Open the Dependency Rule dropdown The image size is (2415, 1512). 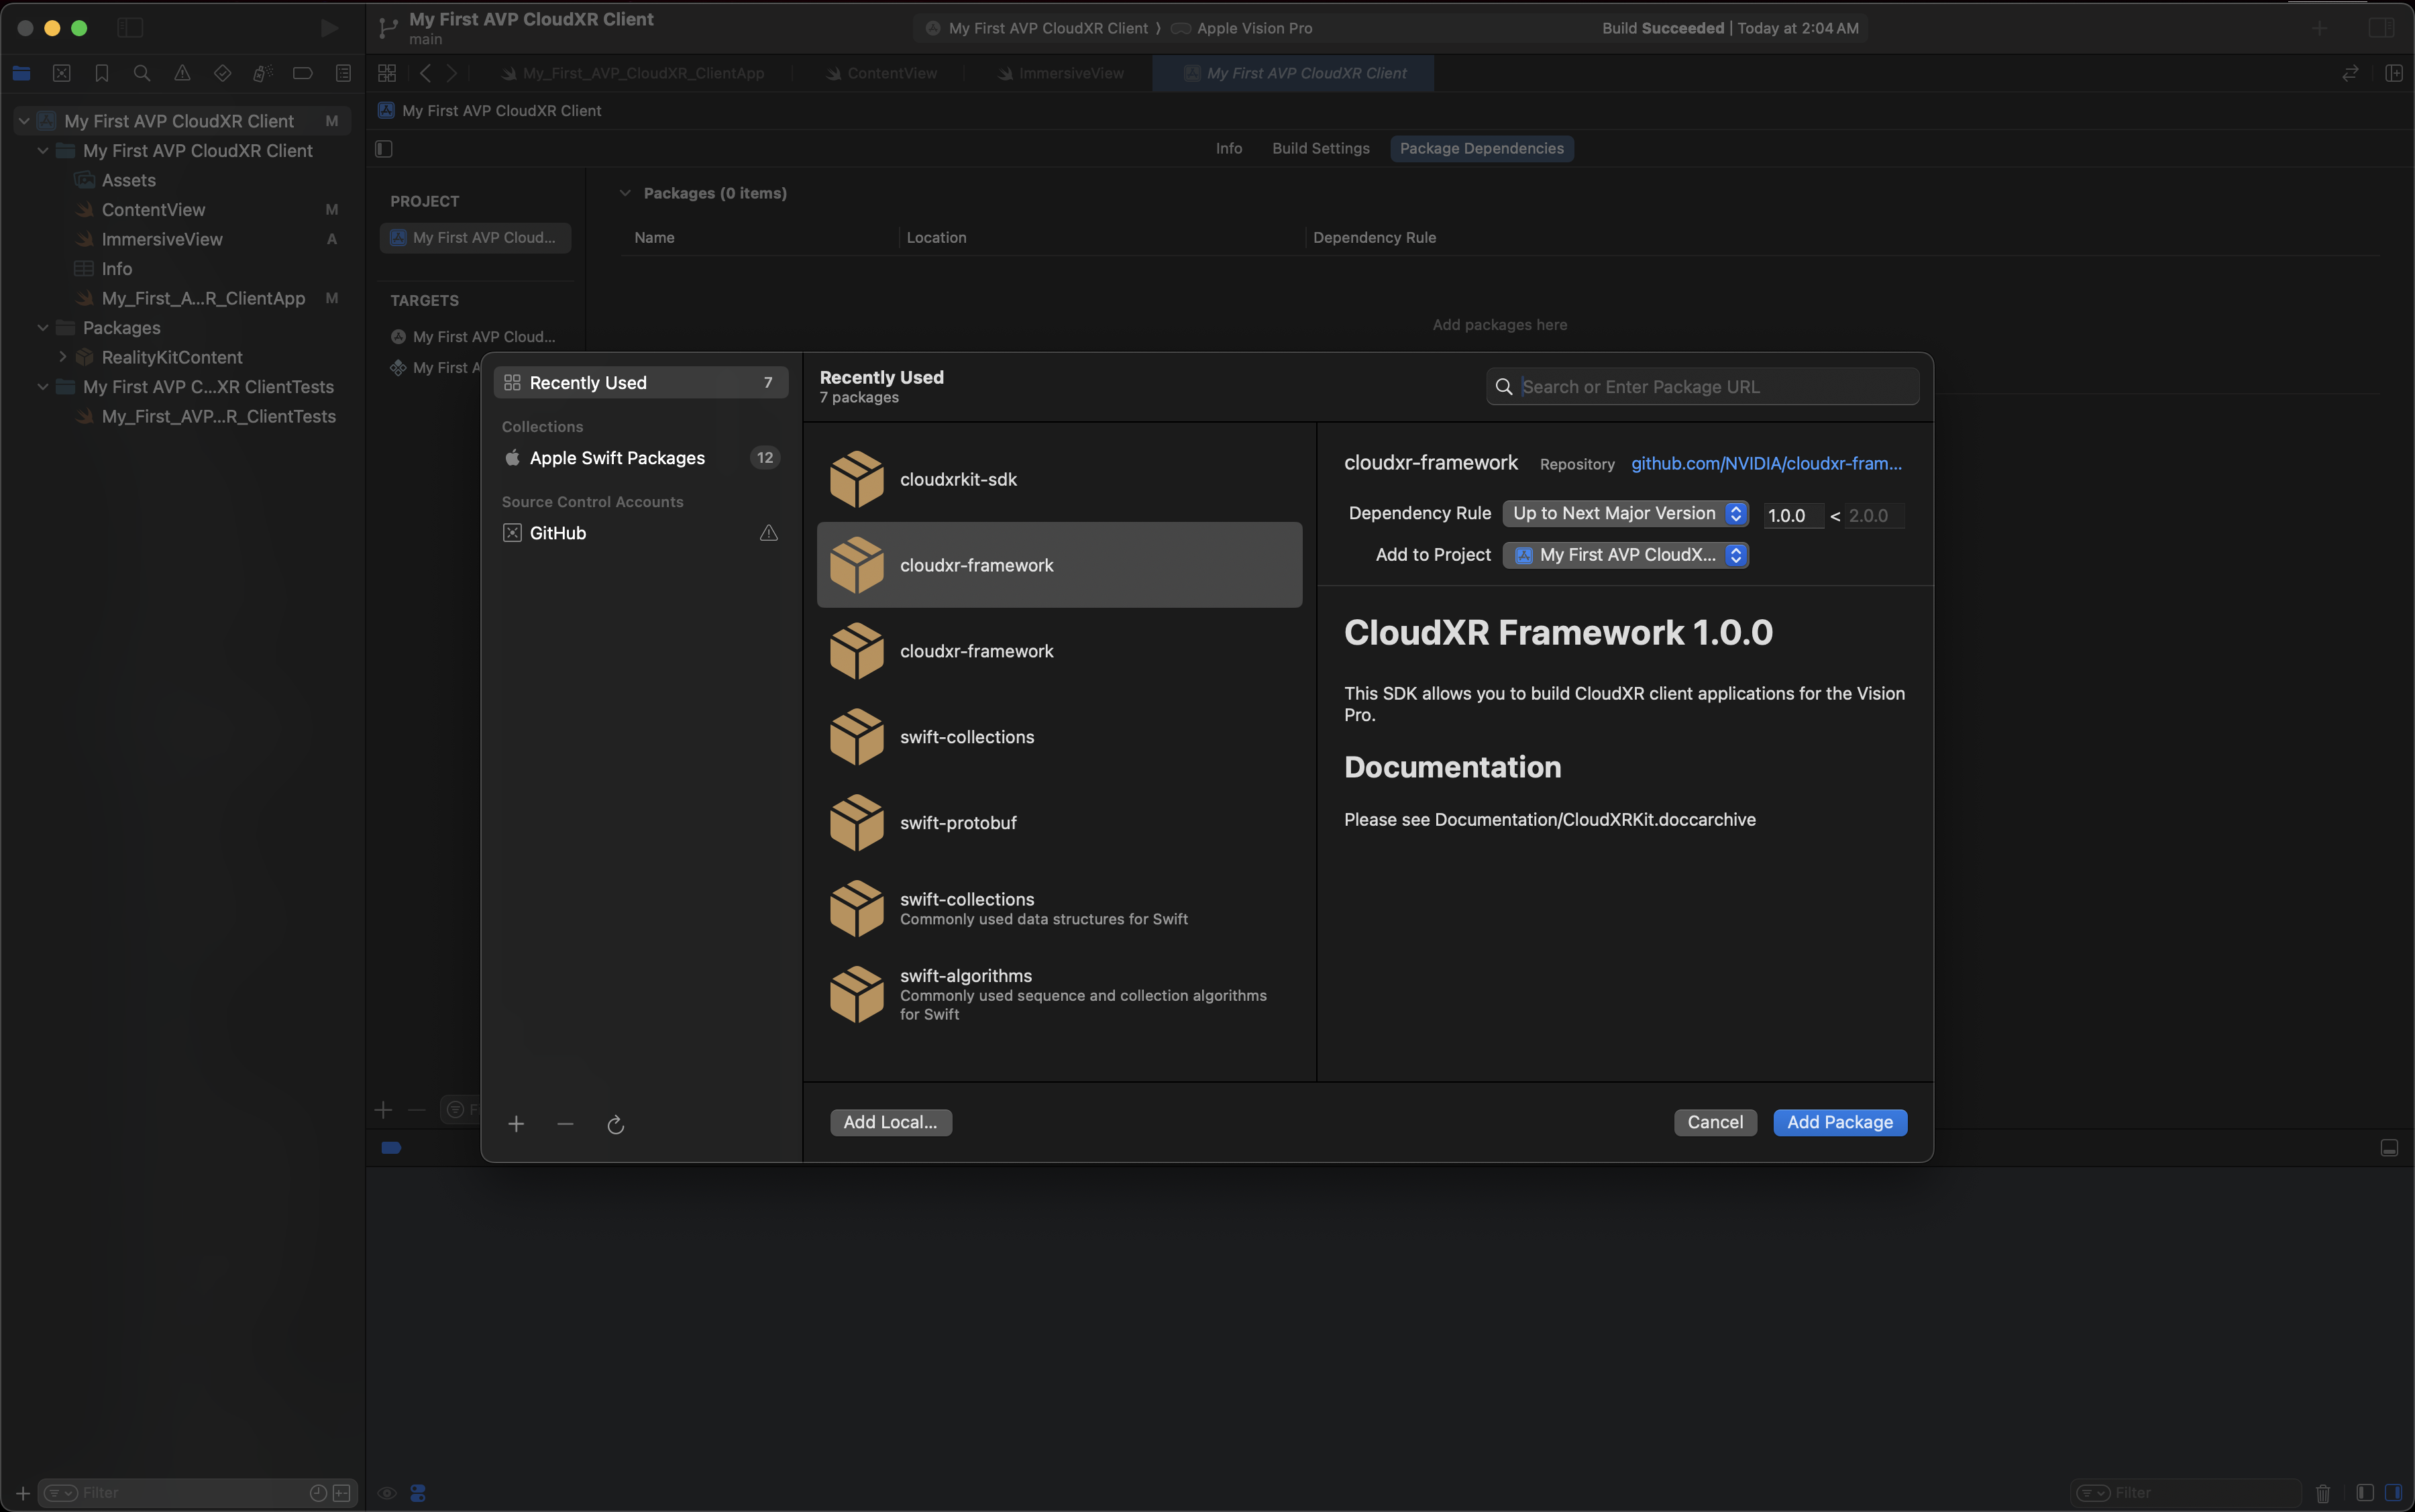click(x=1624, y=513)
